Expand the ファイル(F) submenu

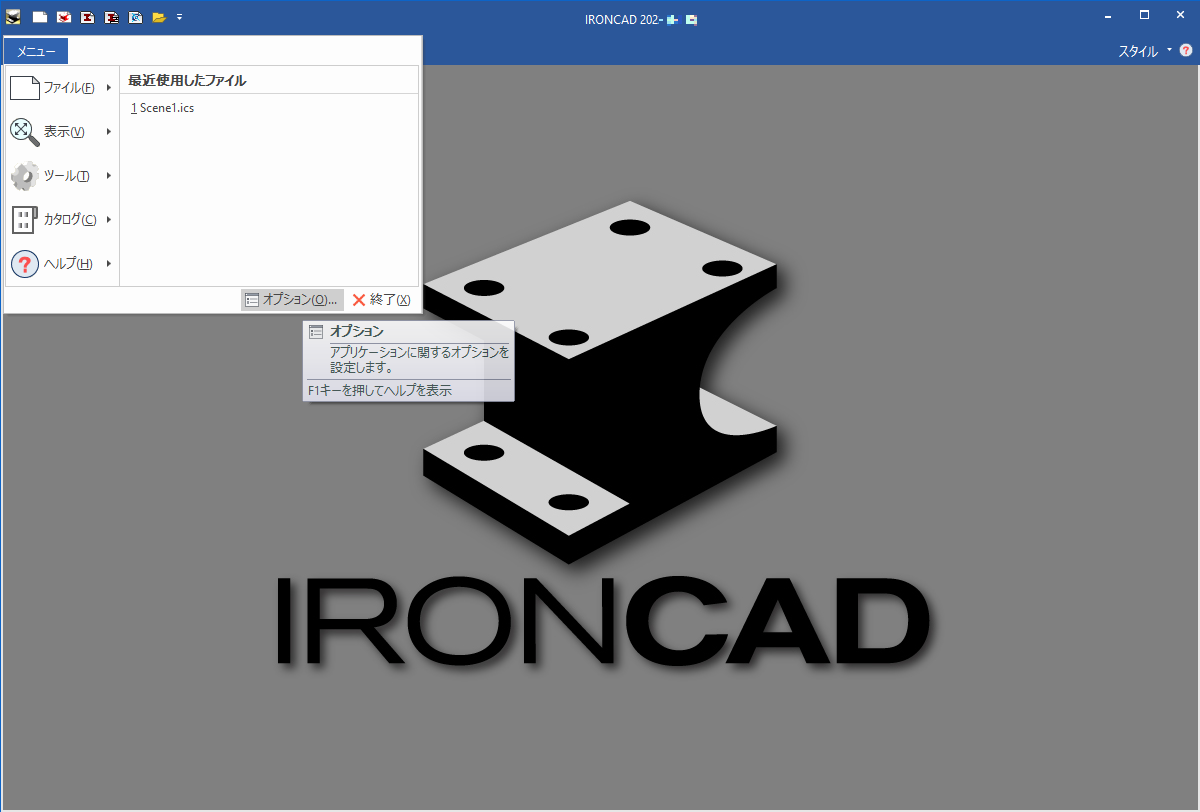[61, 88]
